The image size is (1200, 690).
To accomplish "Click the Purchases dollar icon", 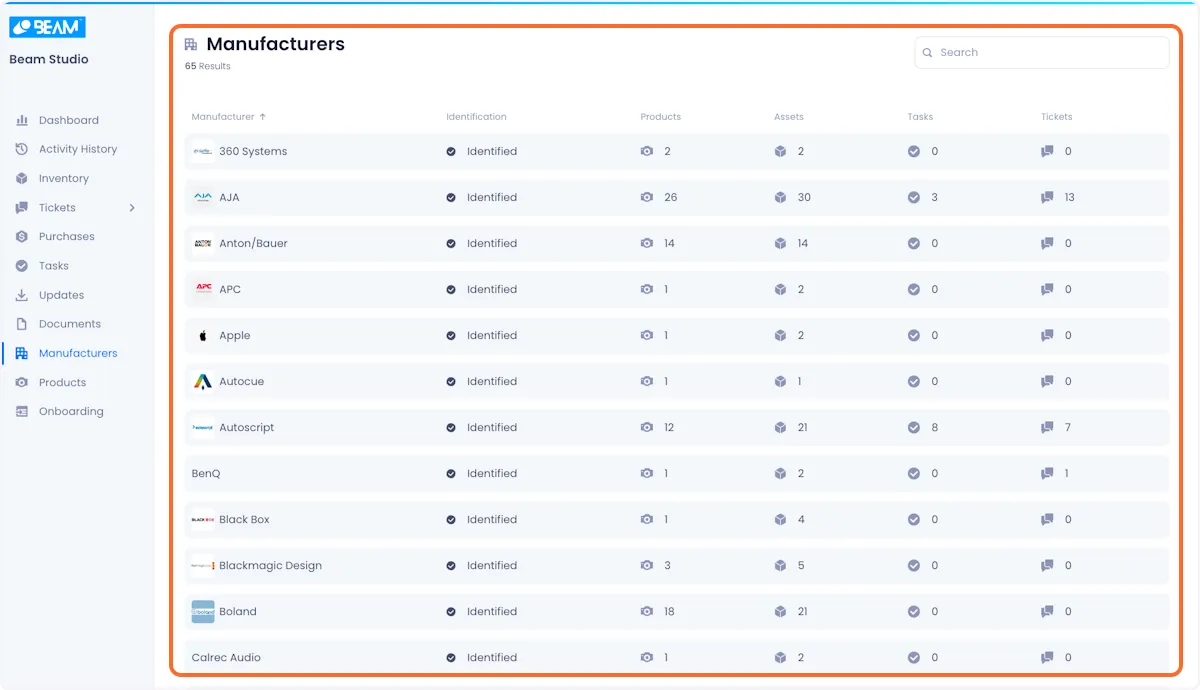I will tap(22, 236).
